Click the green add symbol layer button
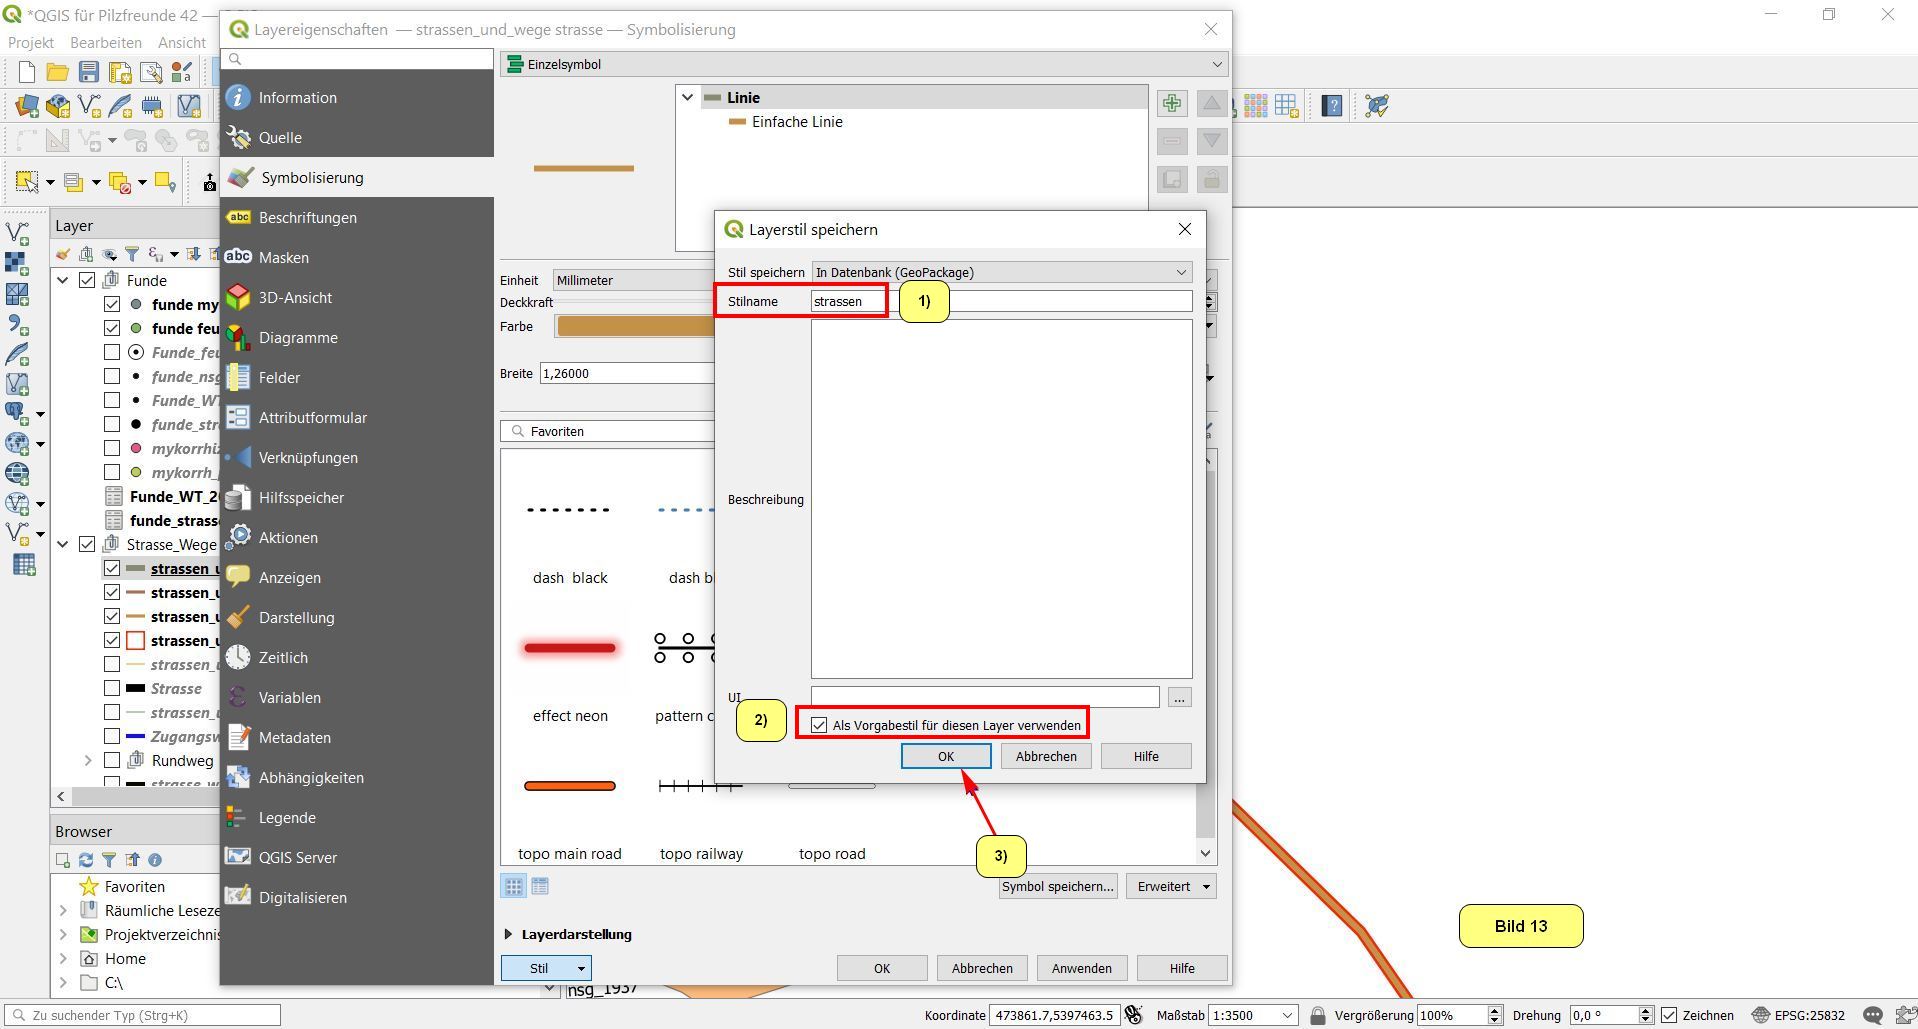 pyautogui.click(x=1172, y=103)
